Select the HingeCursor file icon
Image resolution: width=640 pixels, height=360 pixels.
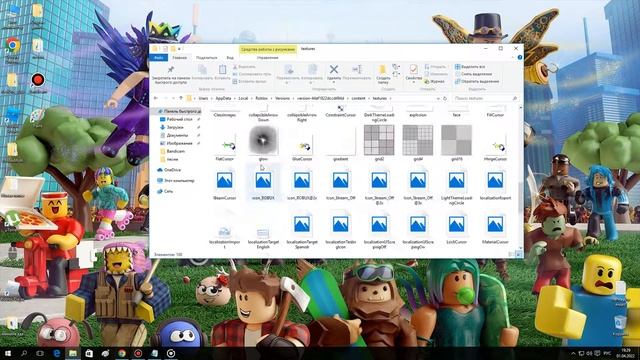click(495, 144)
